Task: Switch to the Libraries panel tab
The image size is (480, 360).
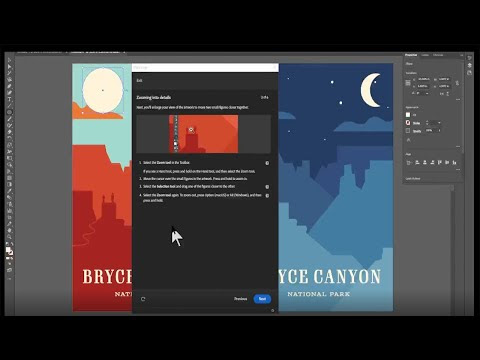Action: (438, 55)
